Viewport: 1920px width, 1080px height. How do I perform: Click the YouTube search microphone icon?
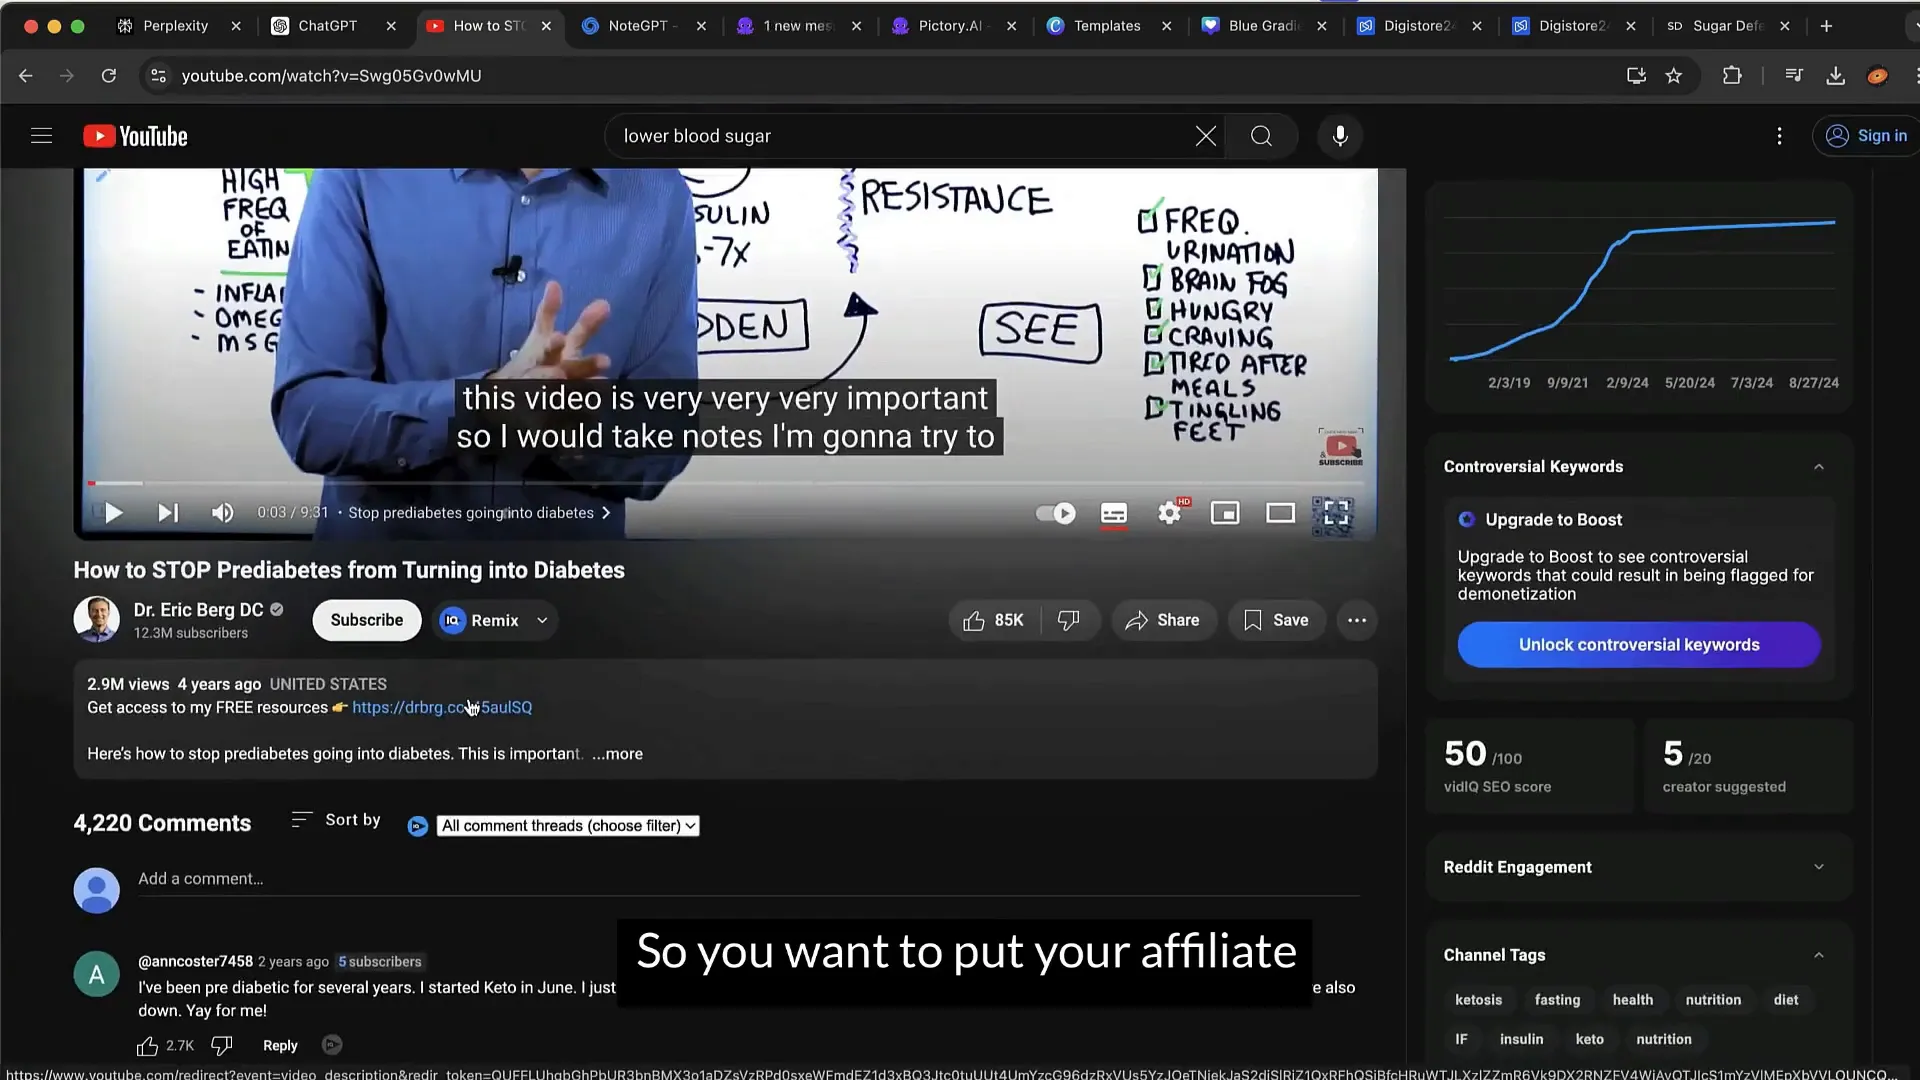click(x=1340, y=136)
